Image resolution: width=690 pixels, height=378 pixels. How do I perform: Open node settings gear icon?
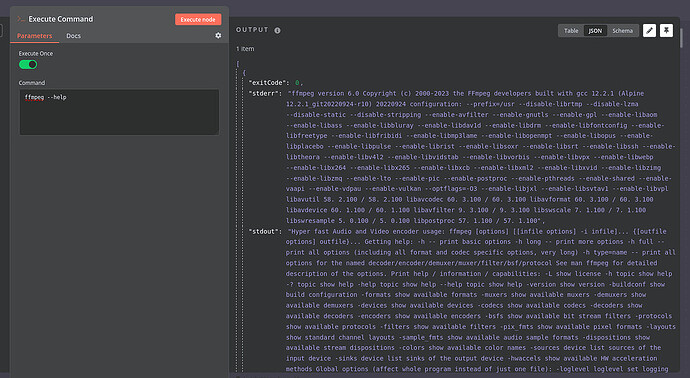[218, 36]
